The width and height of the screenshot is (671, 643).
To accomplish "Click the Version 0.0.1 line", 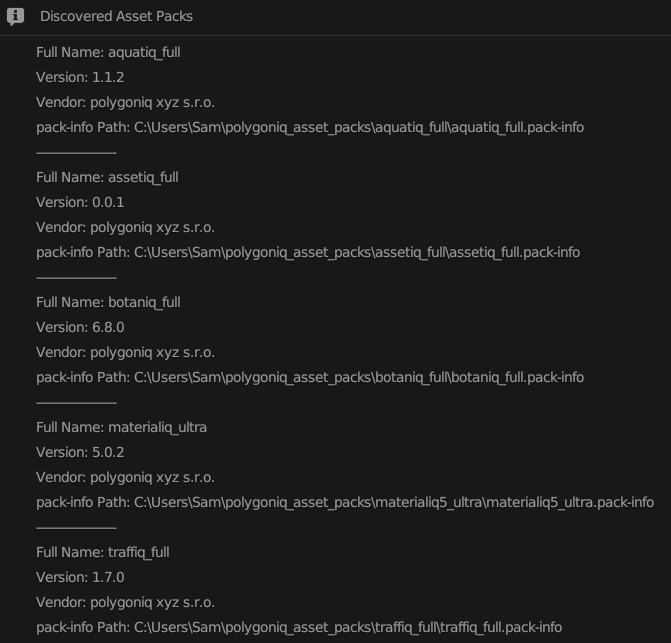I will click(x=80, y=202).
